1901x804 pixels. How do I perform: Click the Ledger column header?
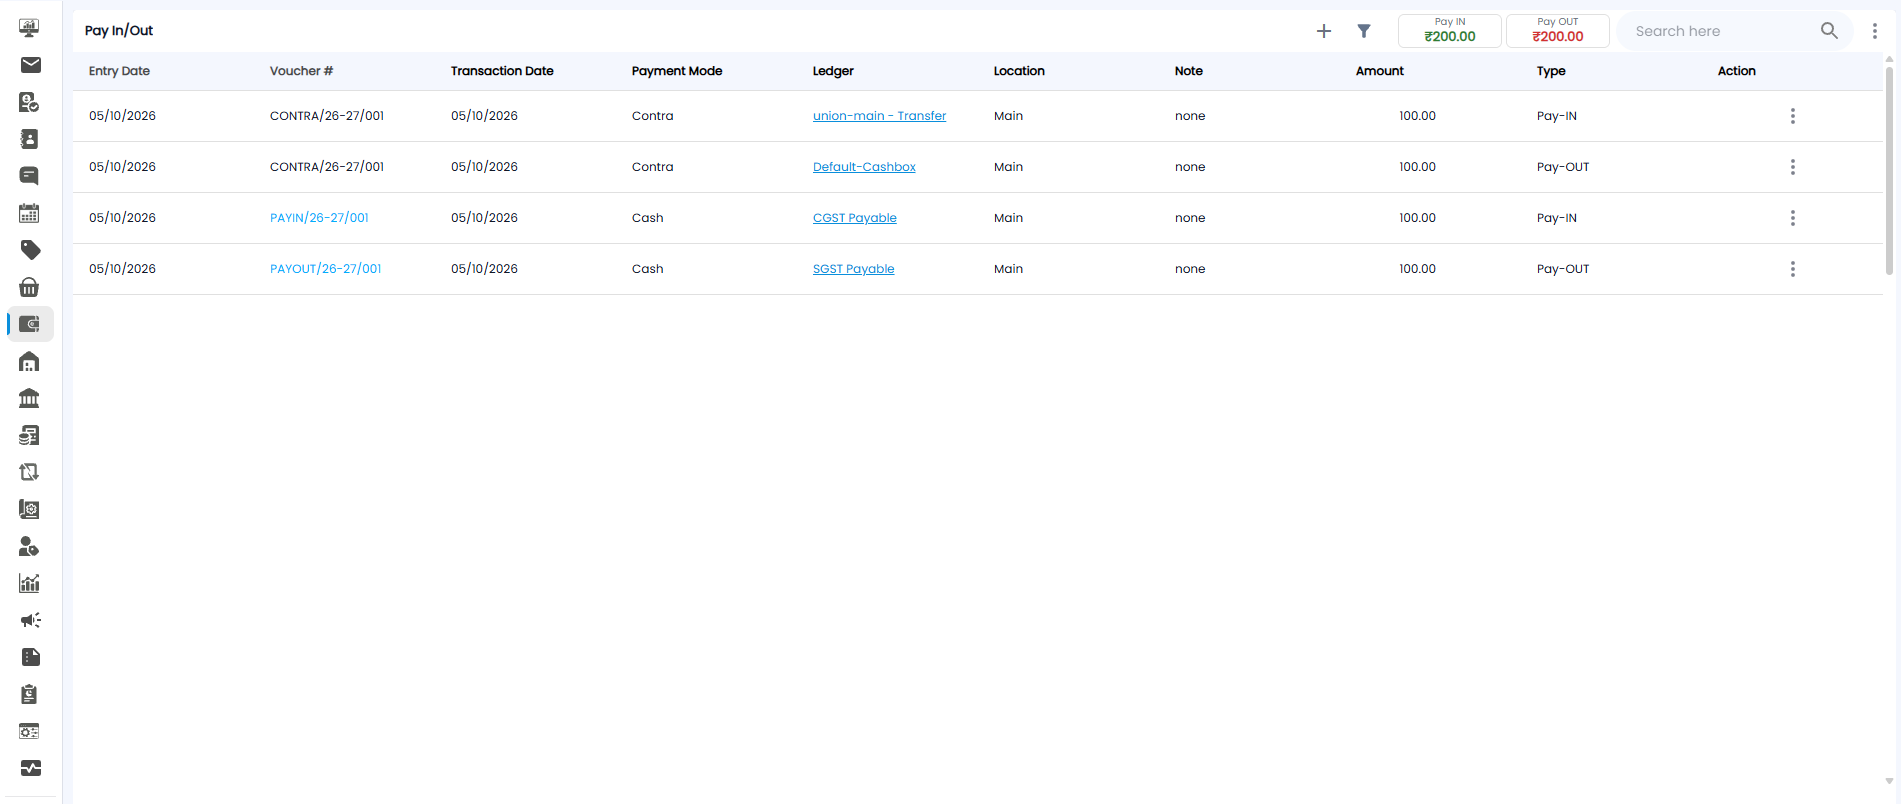pyautogui.click(x=833, y=71)
